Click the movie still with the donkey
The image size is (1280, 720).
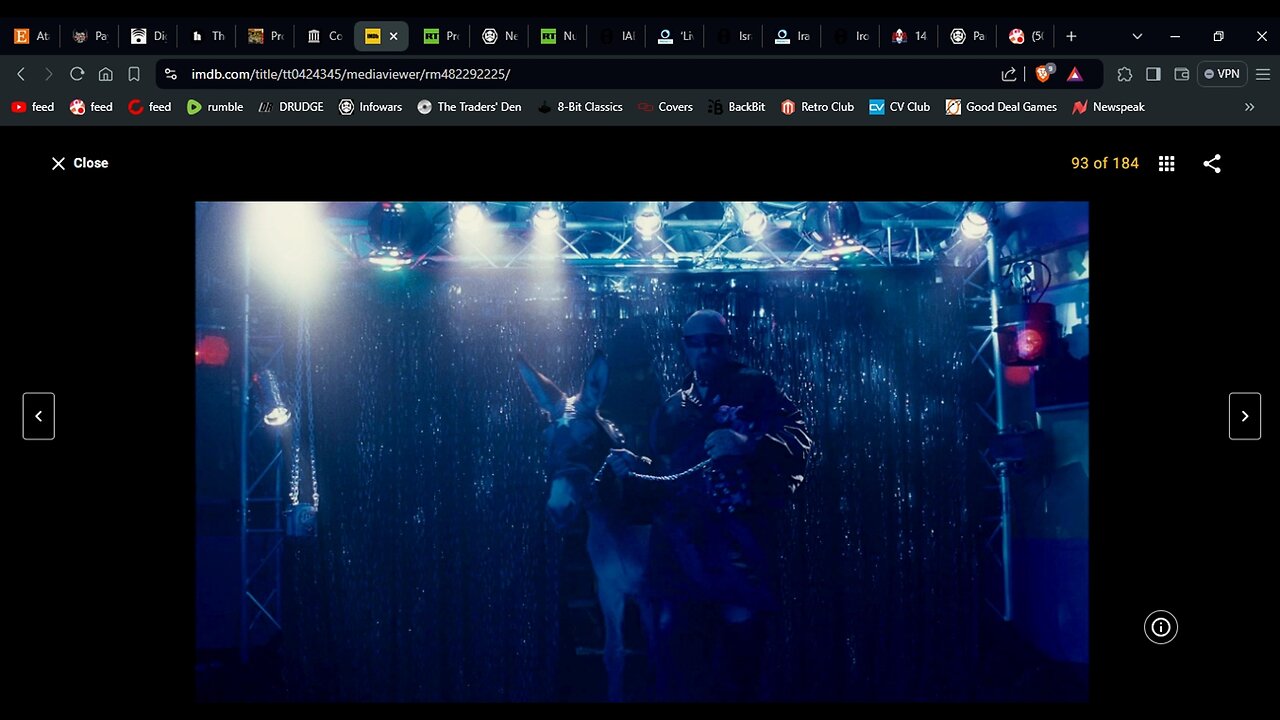642,451
